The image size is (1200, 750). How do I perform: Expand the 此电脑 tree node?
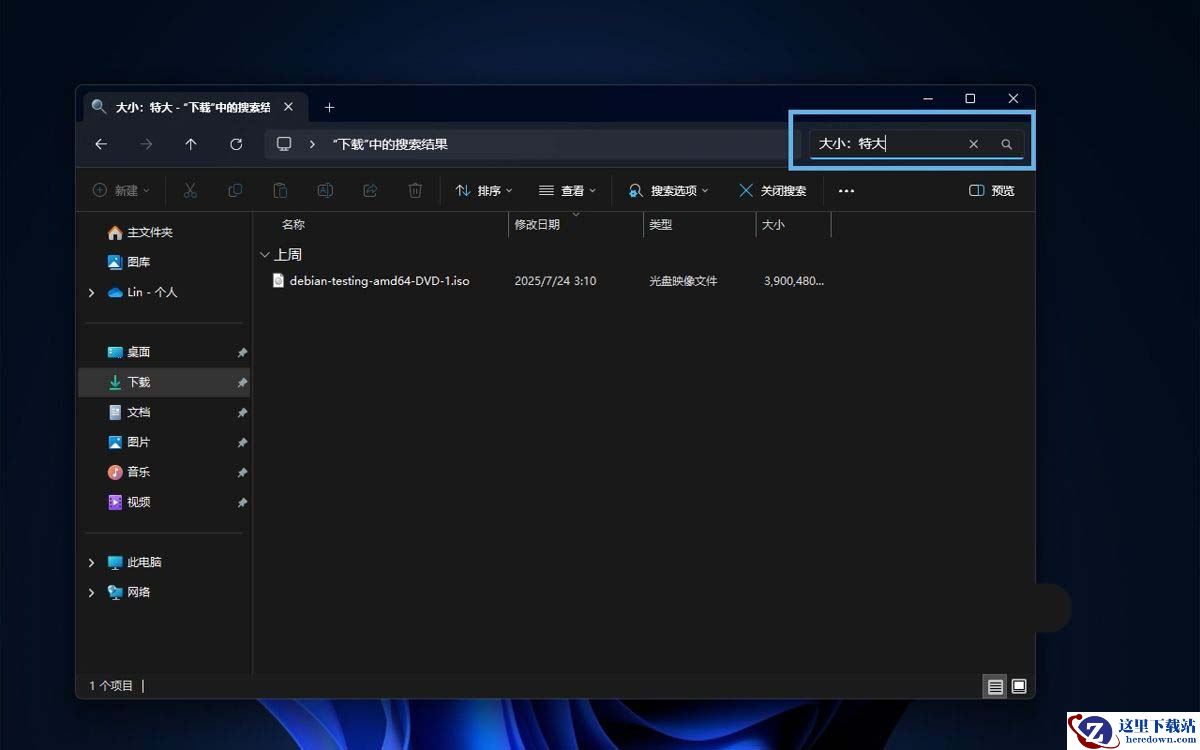[x=91, y=562]
